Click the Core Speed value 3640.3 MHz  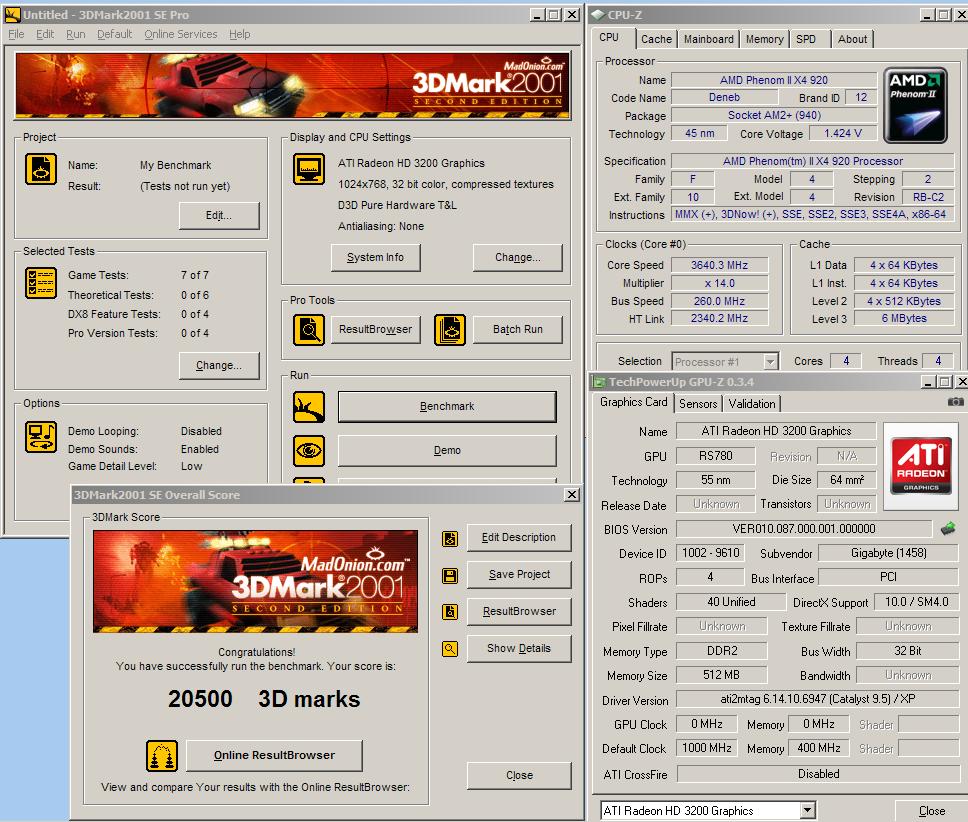[719, 265]
